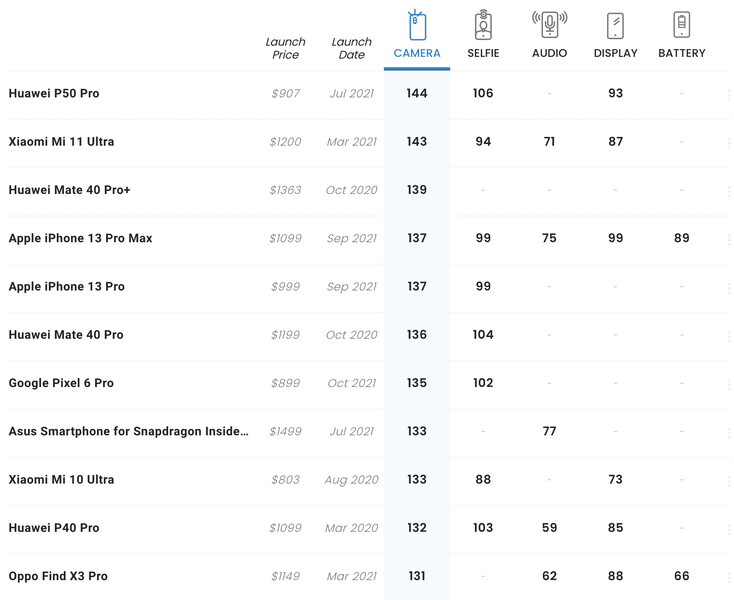Viewport: 734px width, 600px height.
Task: Click the Camera phone icon
Action: [x=417, y=25]
